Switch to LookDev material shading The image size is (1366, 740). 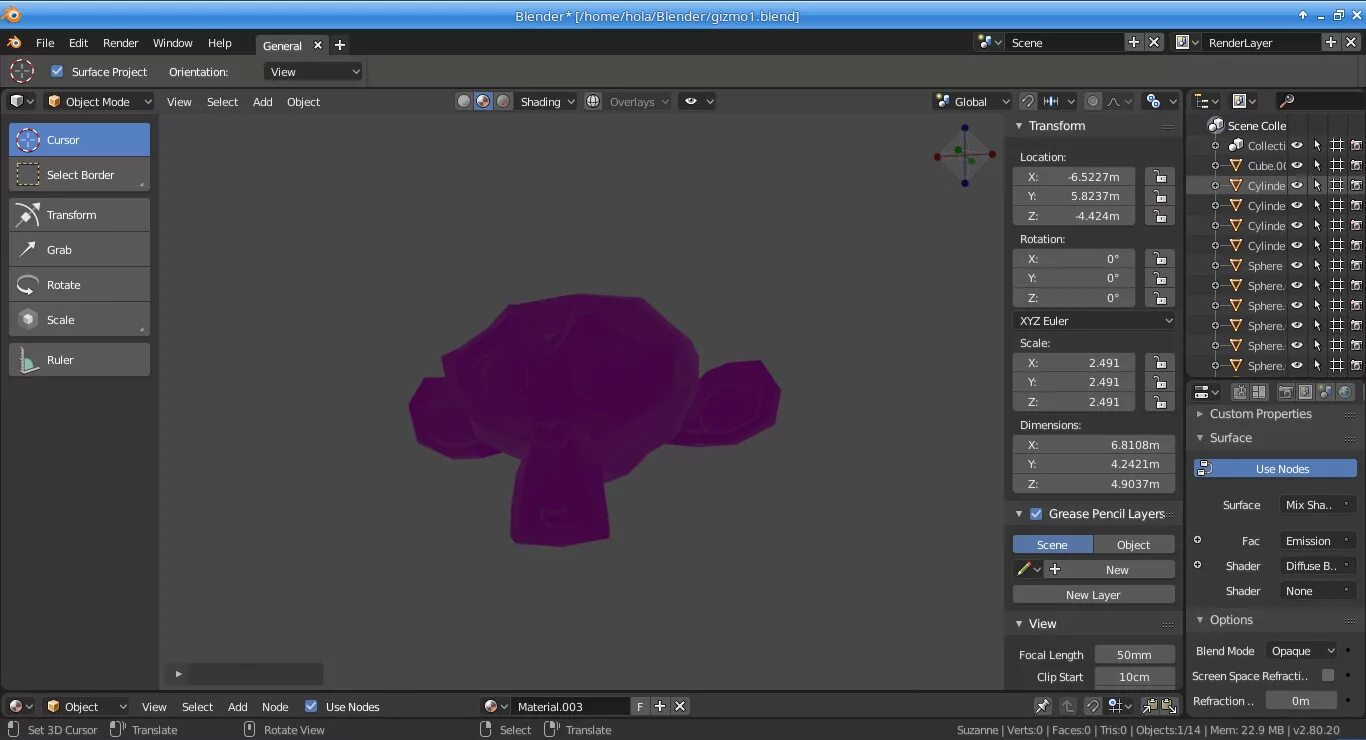click(483, 101)
